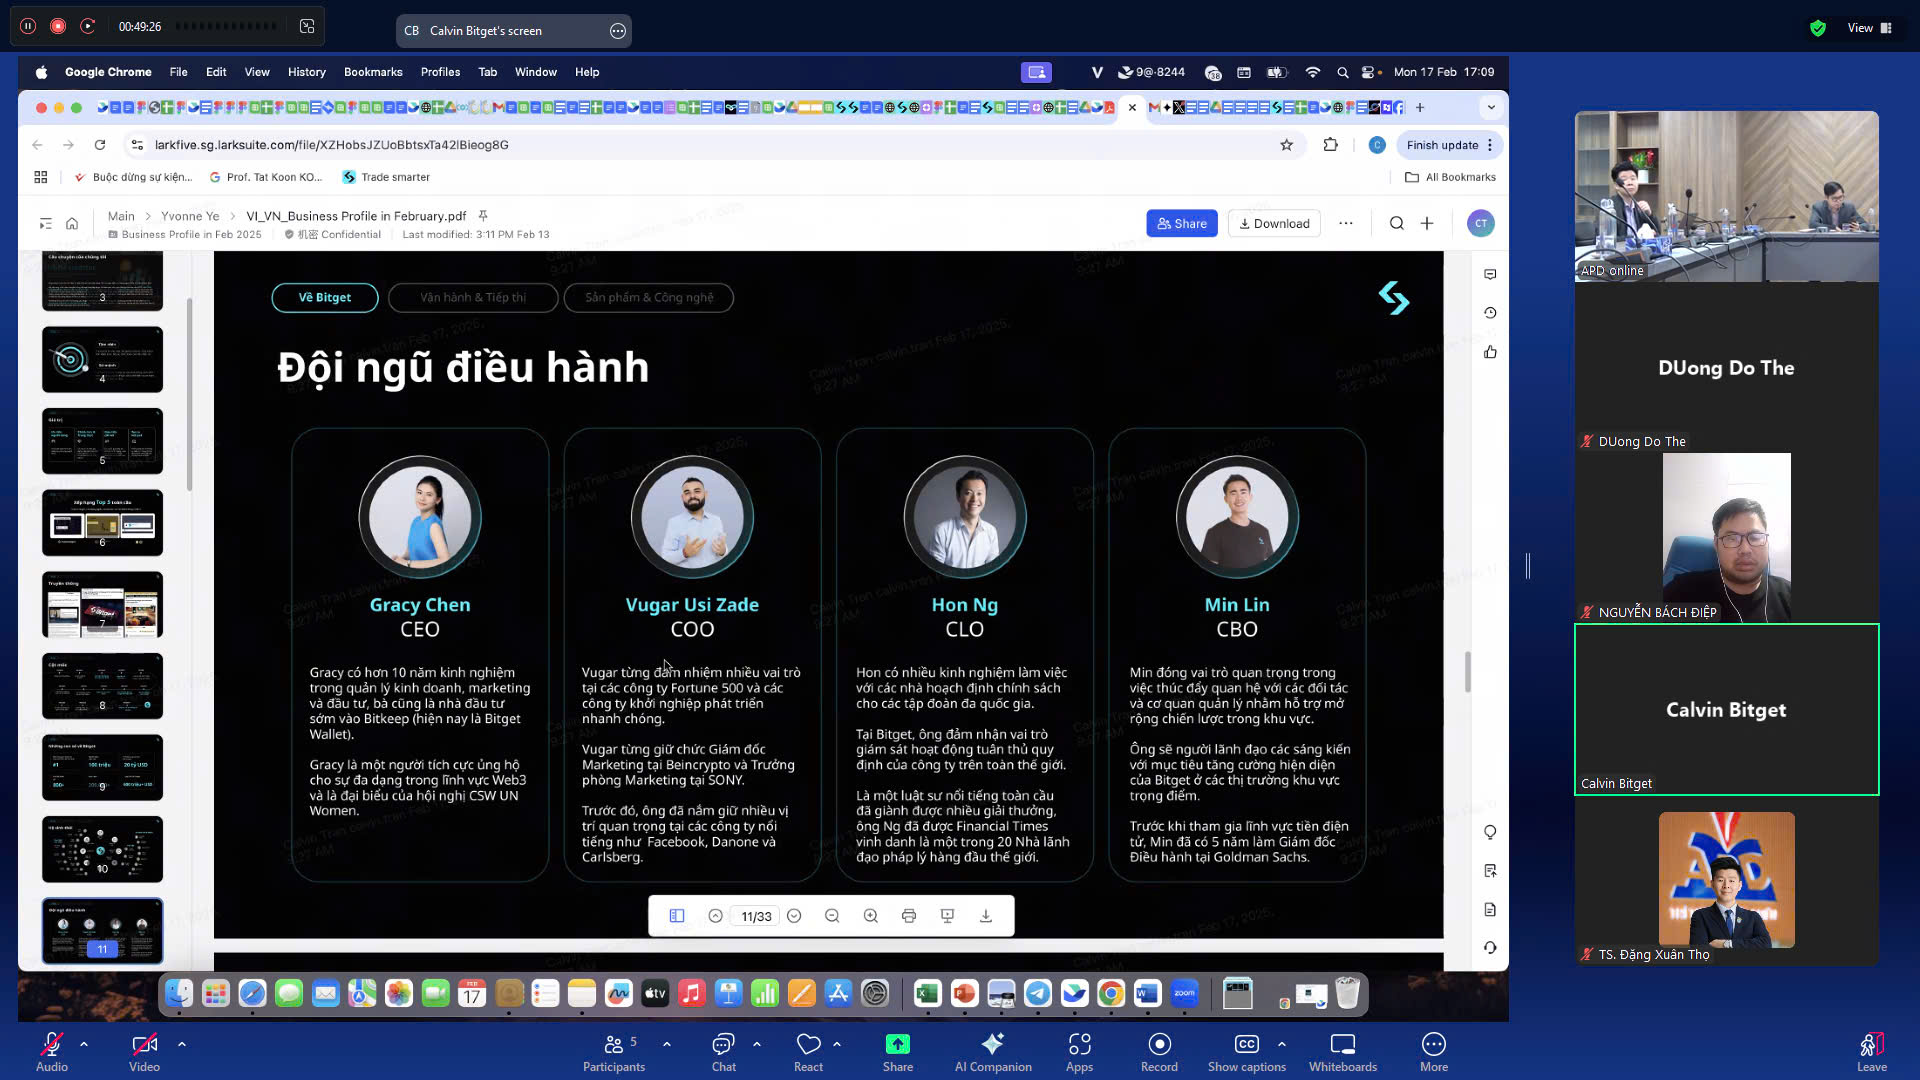Click the search icon in Lark header
1920x1080 pixels.
coord(1397,223)
